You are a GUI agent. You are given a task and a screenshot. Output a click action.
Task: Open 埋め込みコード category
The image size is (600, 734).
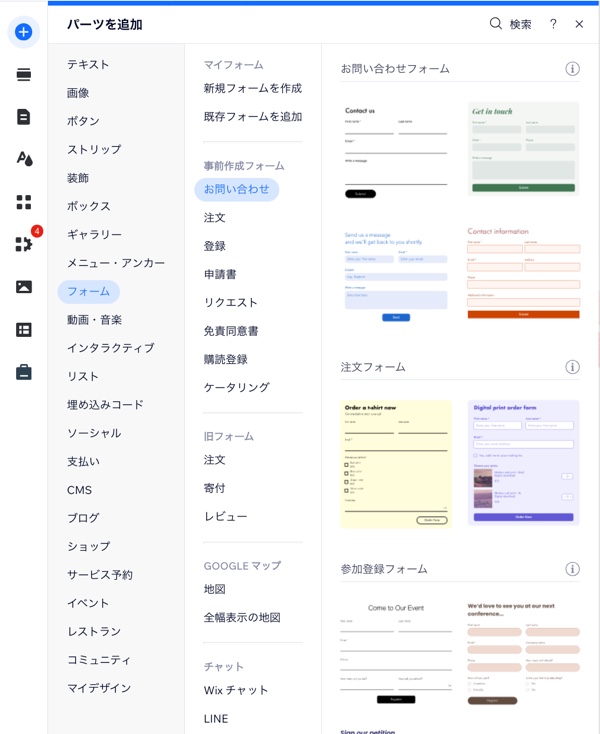(105, 404)
